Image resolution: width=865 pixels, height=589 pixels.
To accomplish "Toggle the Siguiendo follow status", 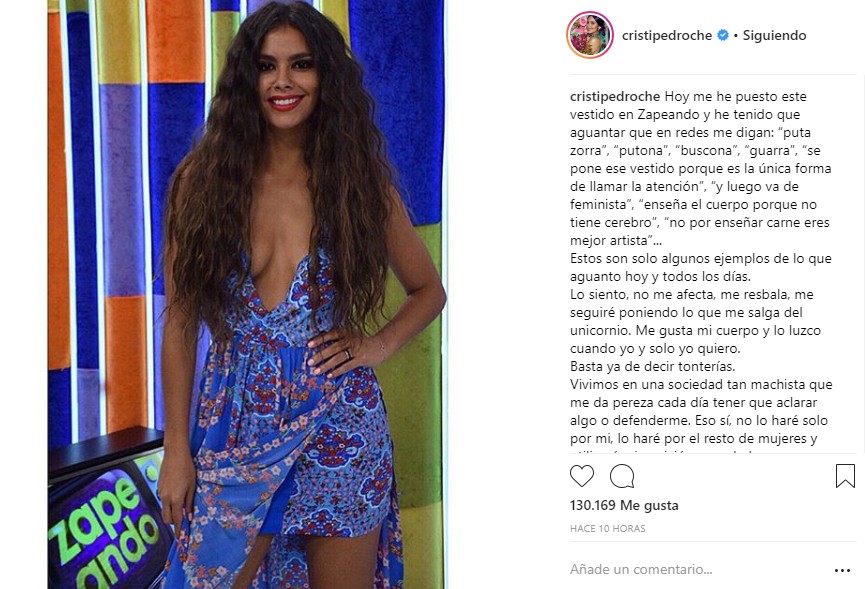I will (x=774, y=35).
